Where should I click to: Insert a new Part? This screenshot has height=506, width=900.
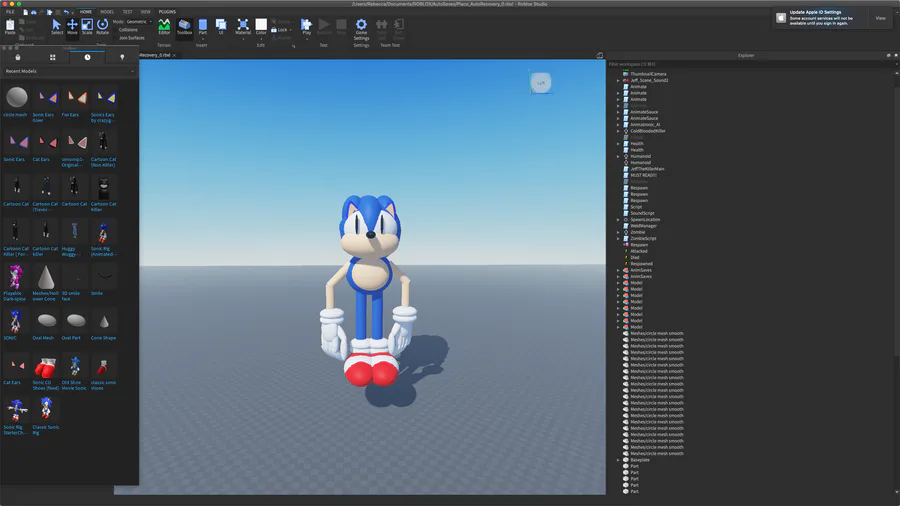[203, 27]
